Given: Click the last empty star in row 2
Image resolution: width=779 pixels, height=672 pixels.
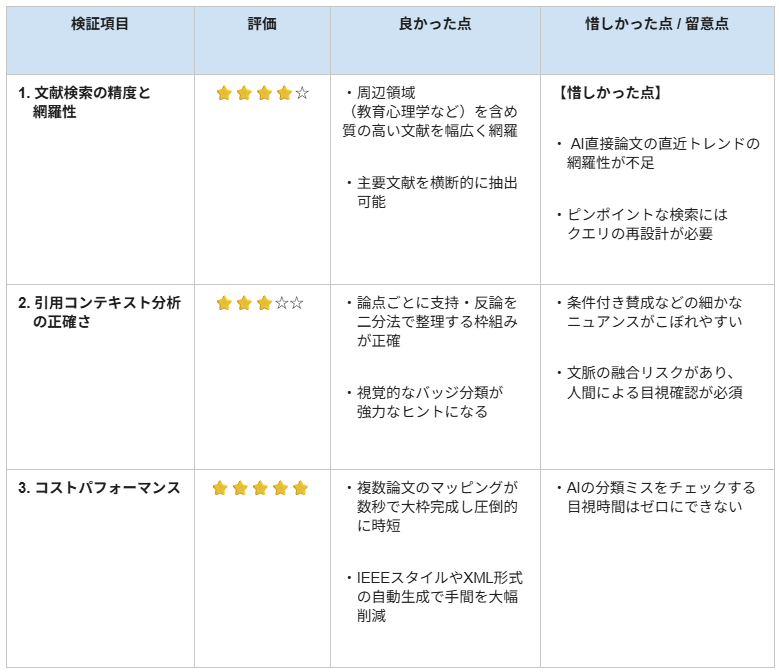Looking at the screenshot, I should click(297, 303).
